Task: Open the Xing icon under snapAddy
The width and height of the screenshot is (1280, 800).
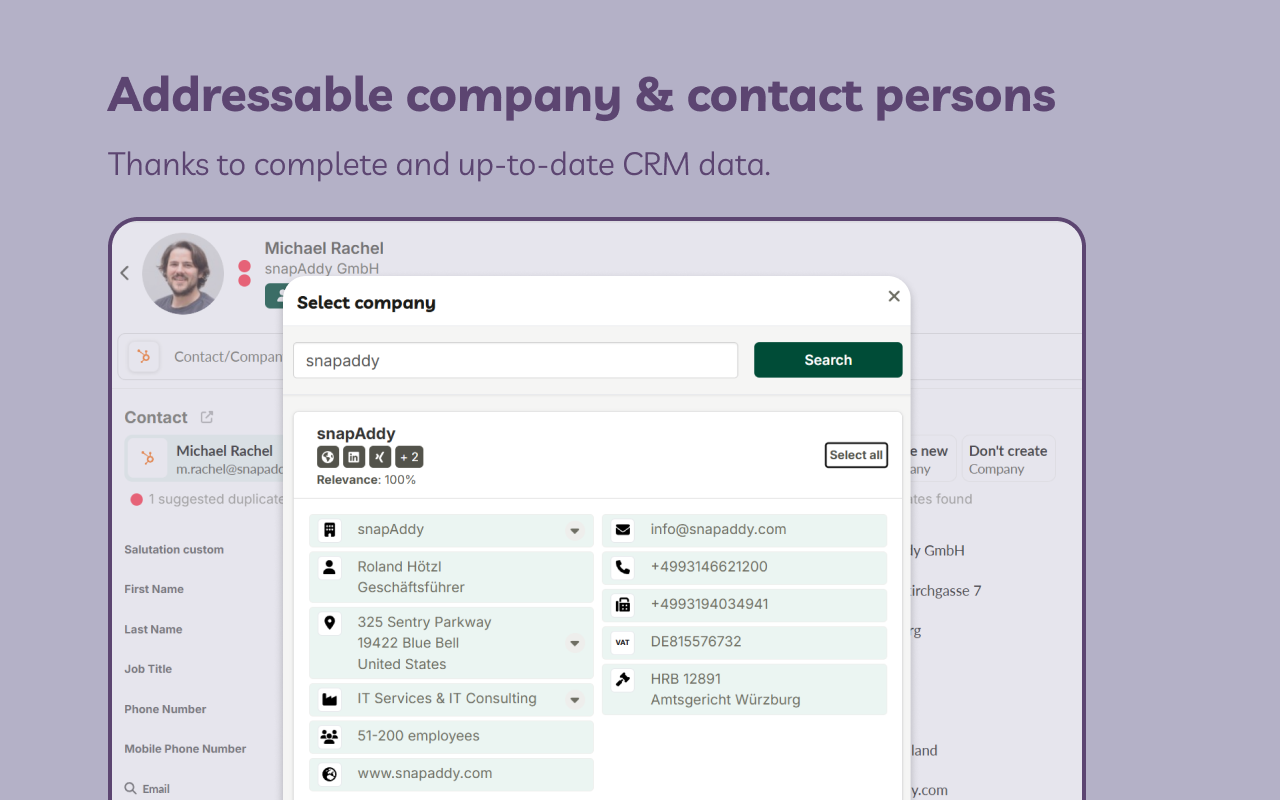Action: pyautogui.click(x=380, y=457)
